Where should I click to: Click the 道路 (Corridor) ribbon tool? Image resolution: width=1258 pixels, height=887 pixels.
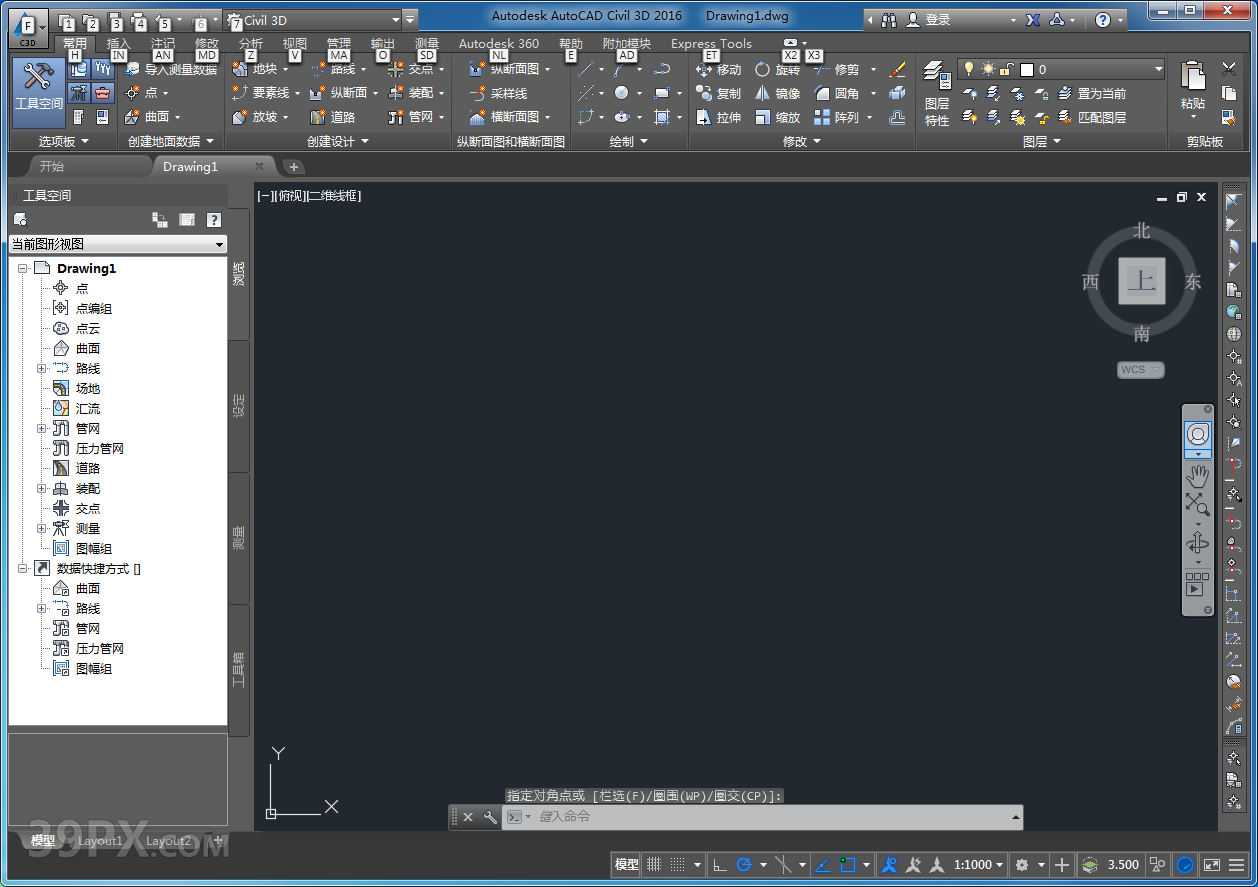[333, 117]
